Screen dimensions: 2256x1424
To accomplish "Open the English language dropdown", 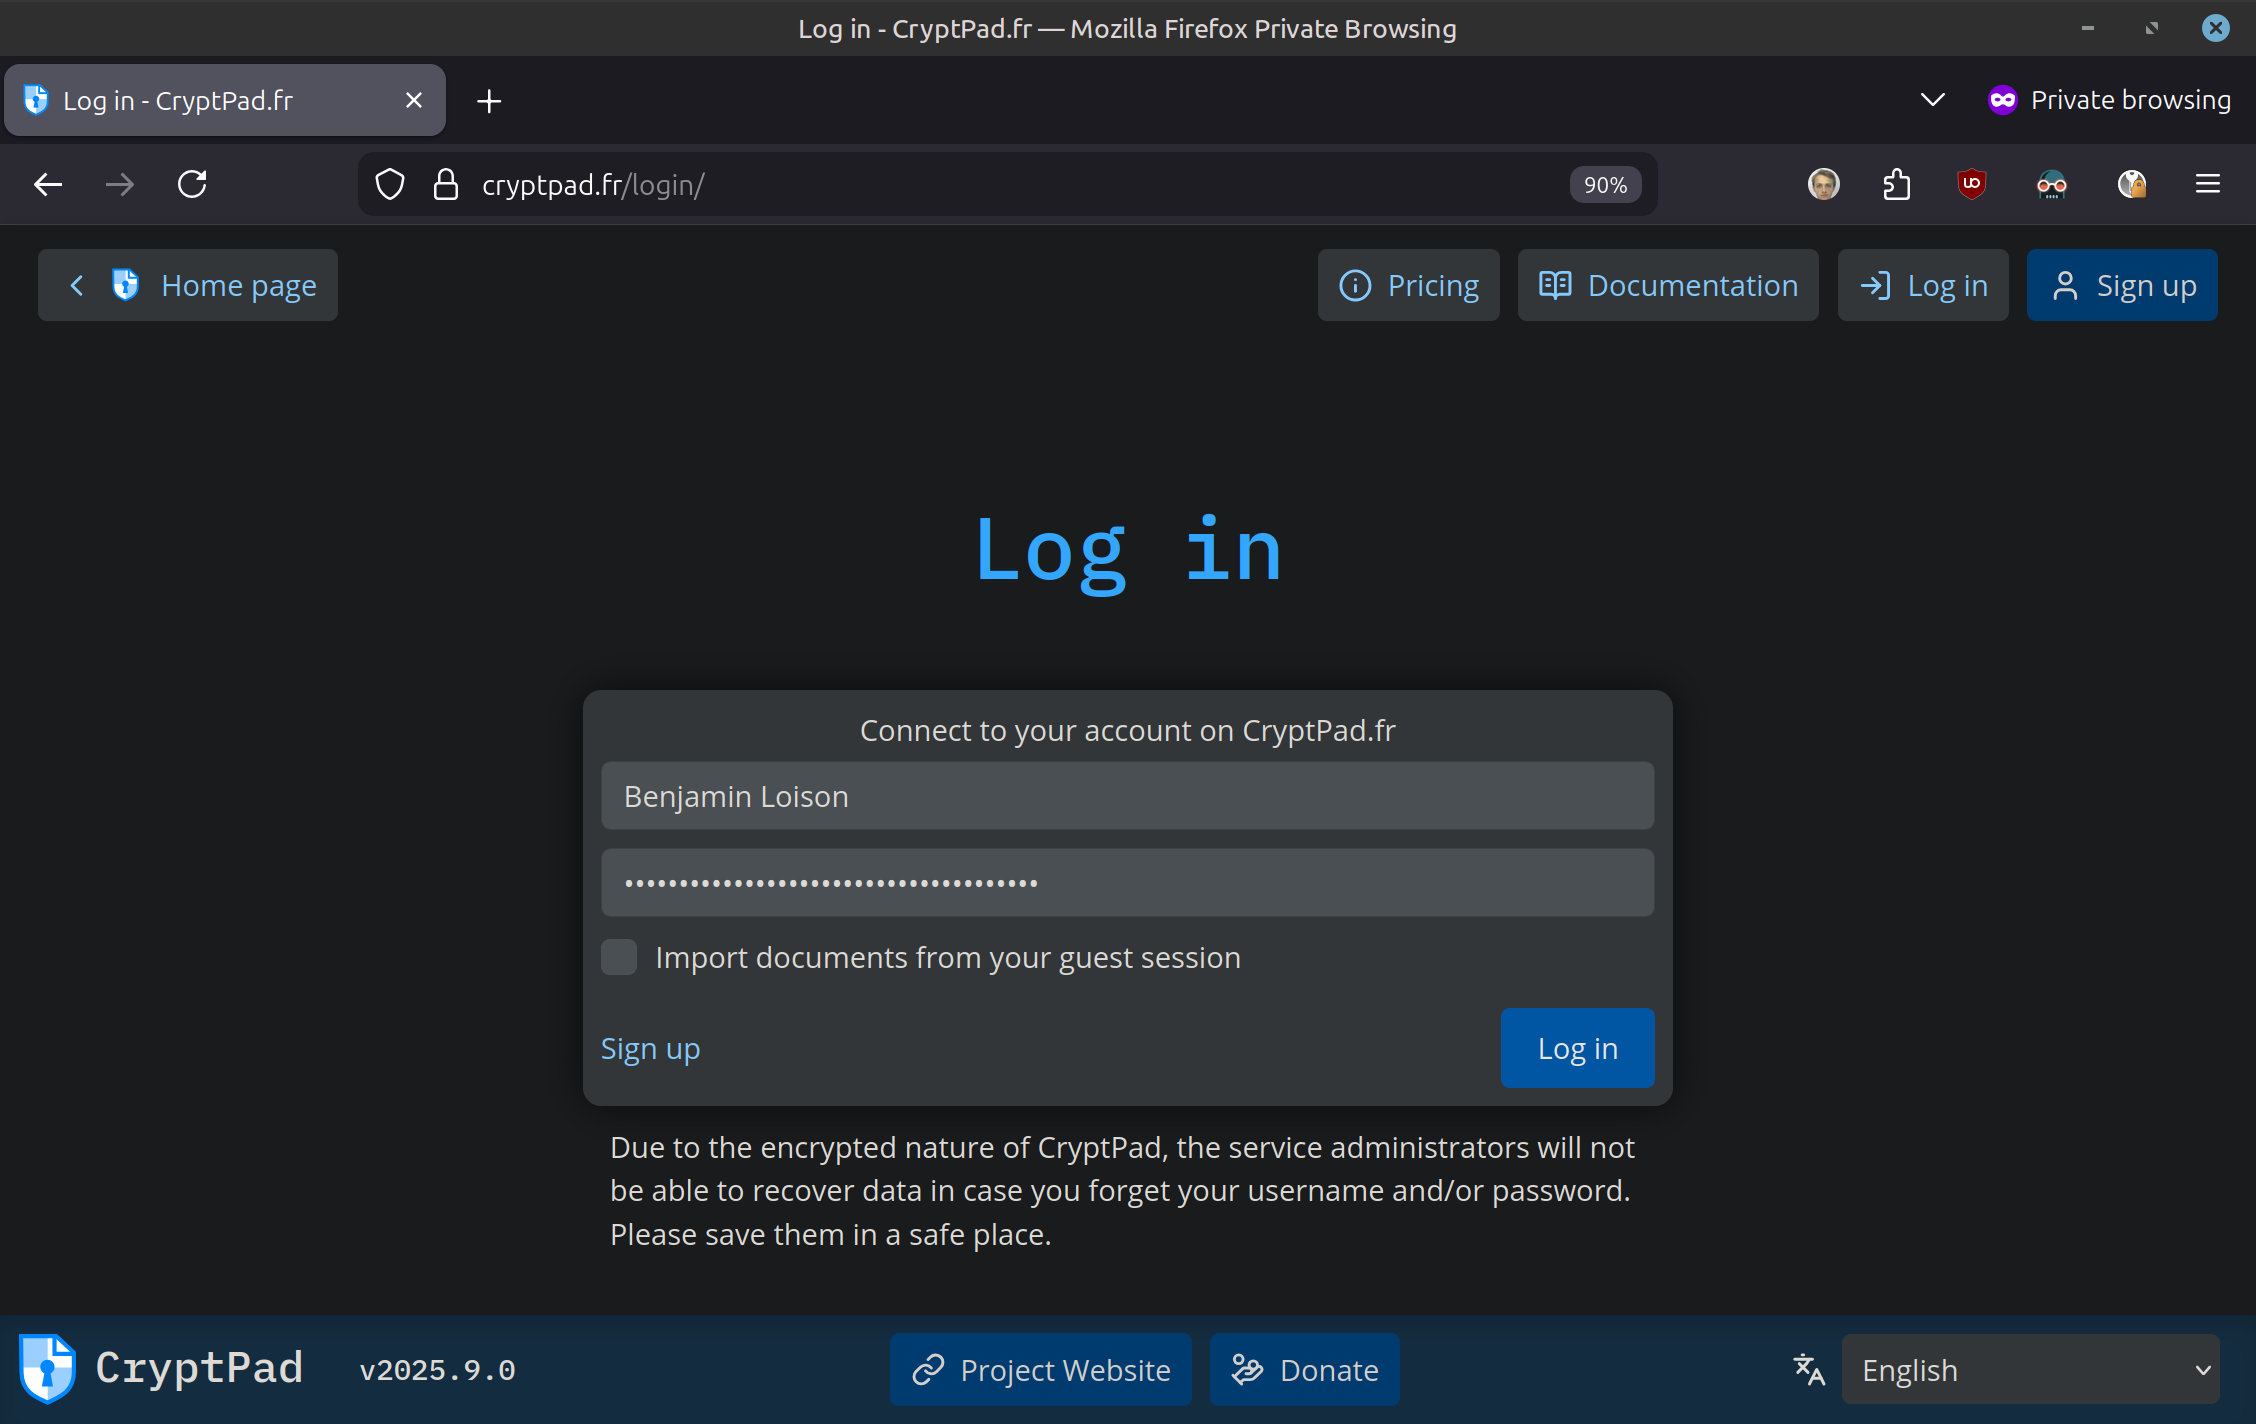I will pos(2030,1369).
